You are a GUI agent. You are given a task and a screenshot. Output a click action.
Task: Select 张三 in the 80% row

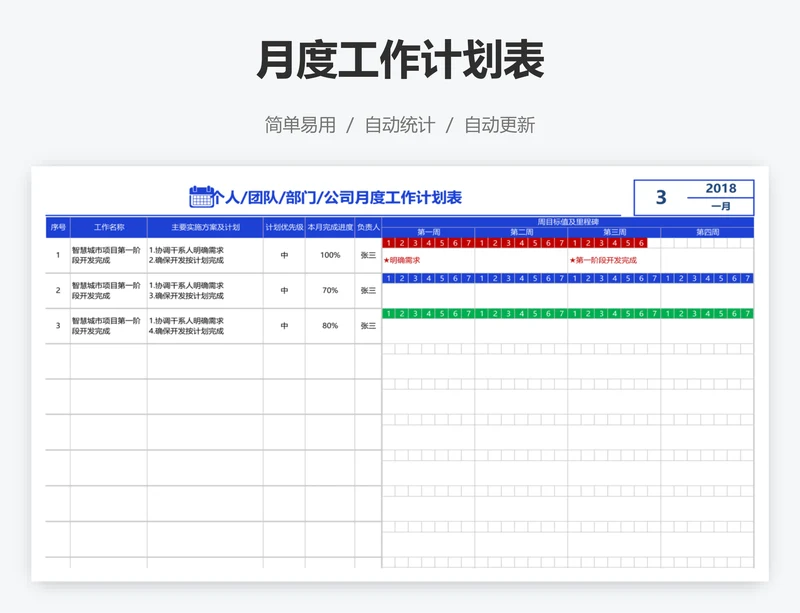(368, 326)
